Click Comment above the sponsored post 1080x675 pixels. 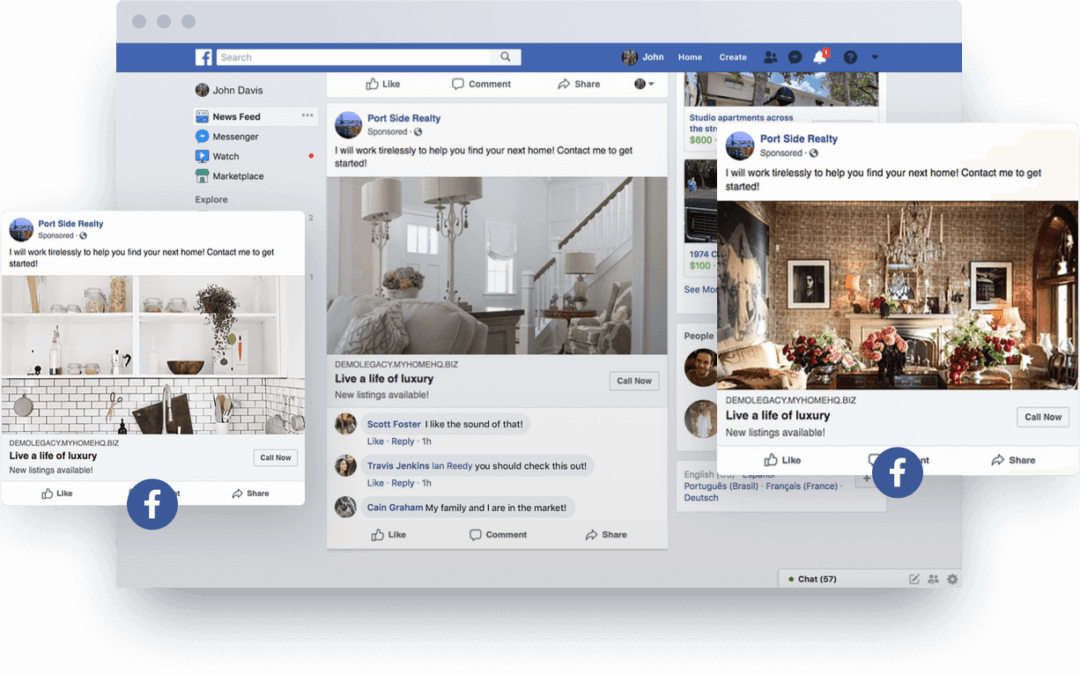coord(481,84)
